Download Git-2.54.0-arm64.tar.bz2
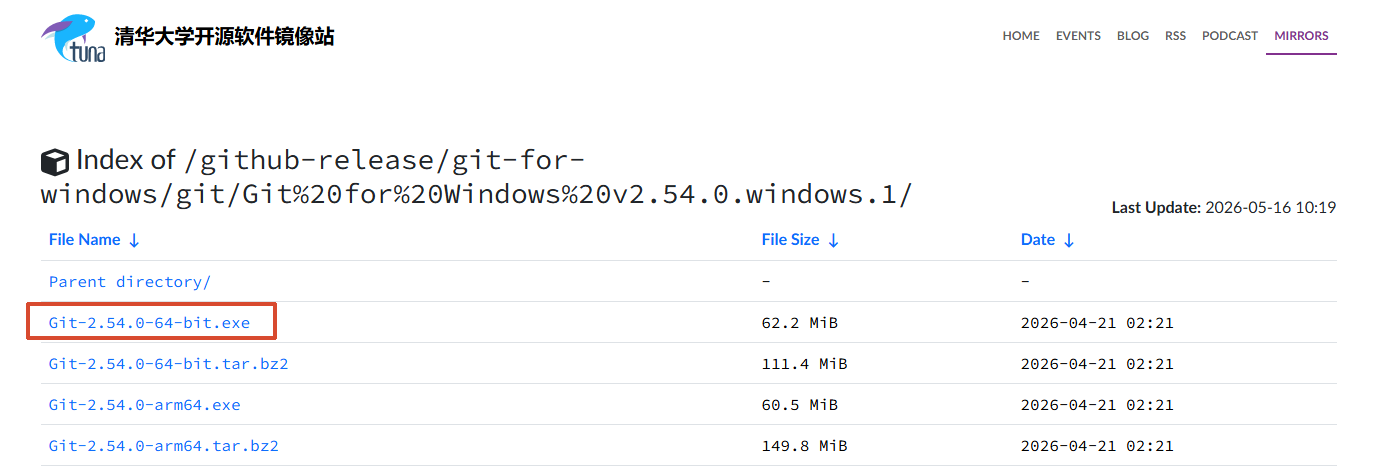Image resolution: width=1387 pixels, height=468 pixels. coord(164,446)
